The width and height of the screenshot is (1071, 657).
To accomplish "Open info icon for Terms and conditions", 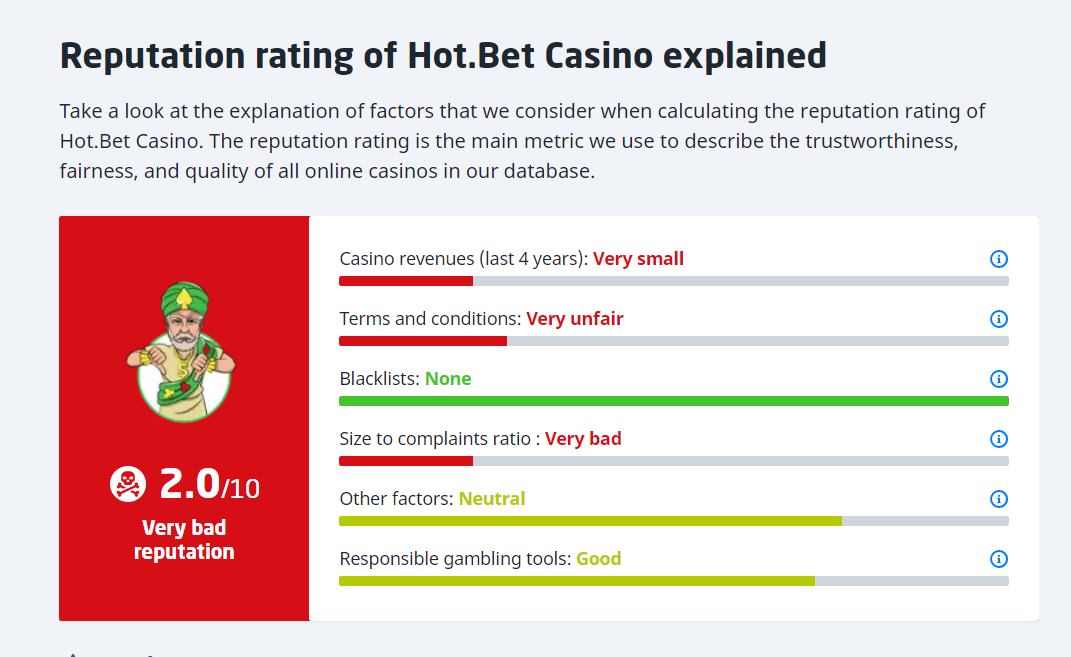I will (x=999, y=319).
